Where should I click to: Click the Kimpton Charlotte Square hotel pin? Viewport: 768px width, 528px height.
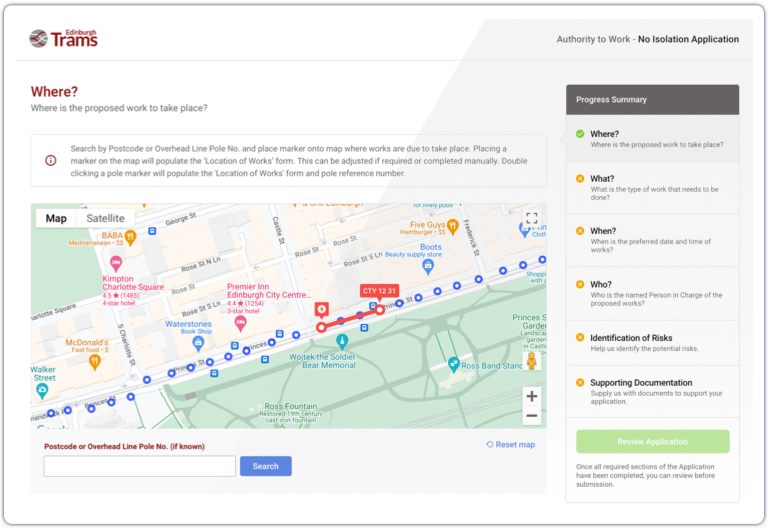116,264
